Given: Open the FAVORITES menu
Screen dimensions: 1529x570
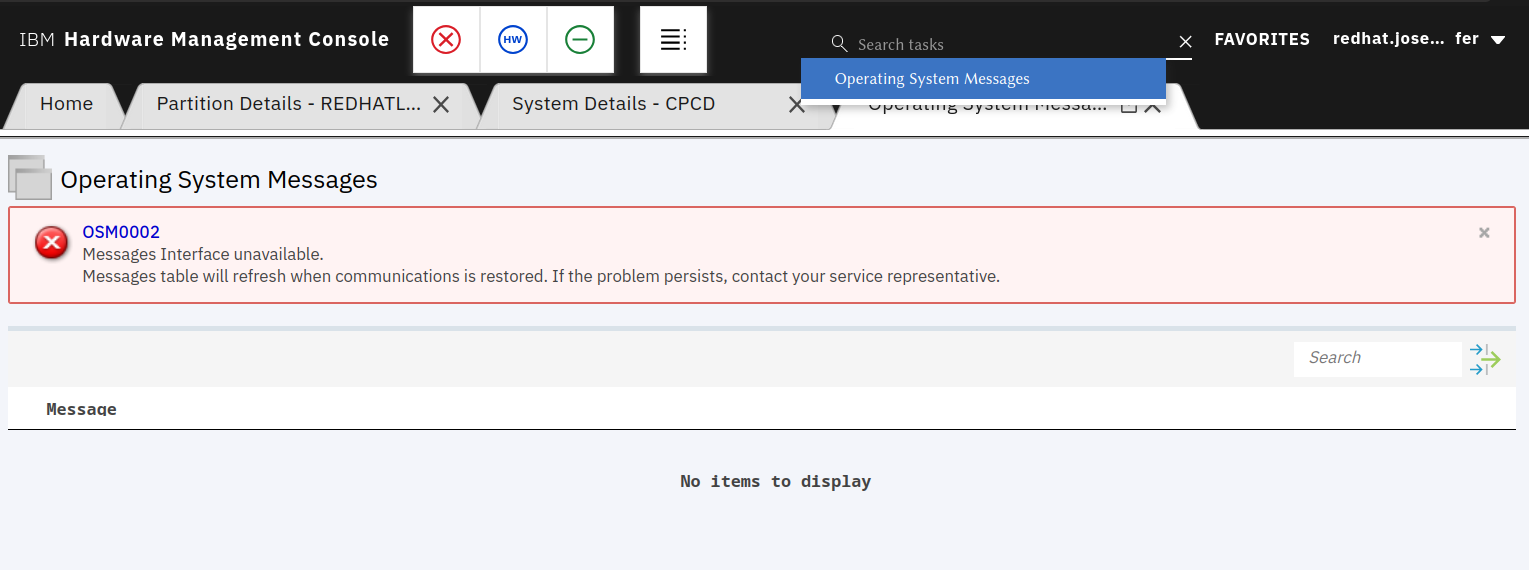Looking at the screenshot, I should (1261, 40).
